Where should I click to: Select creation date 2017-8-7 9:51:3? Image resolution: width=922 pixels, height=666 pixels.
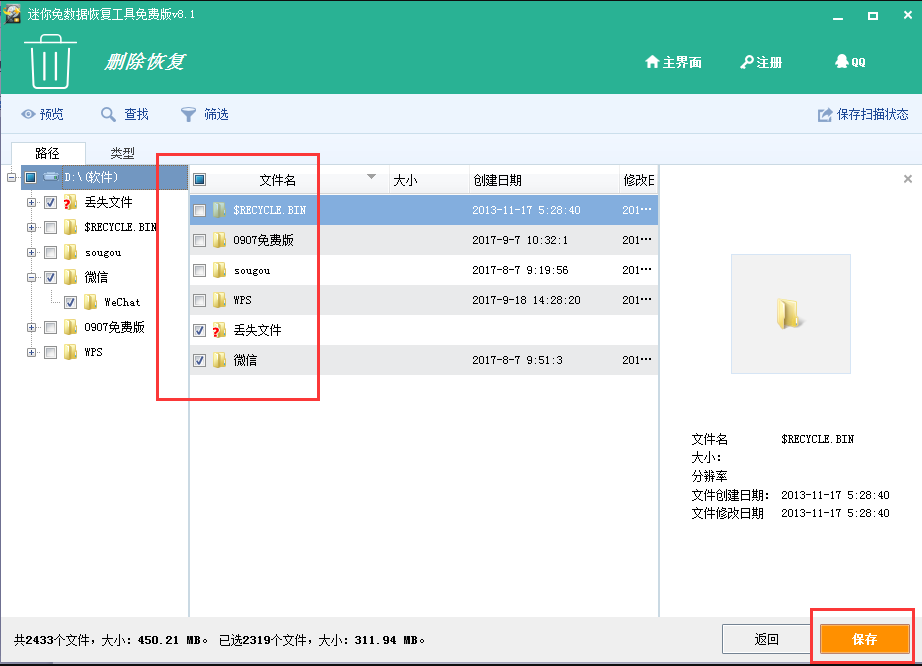(x=517, y=360)
